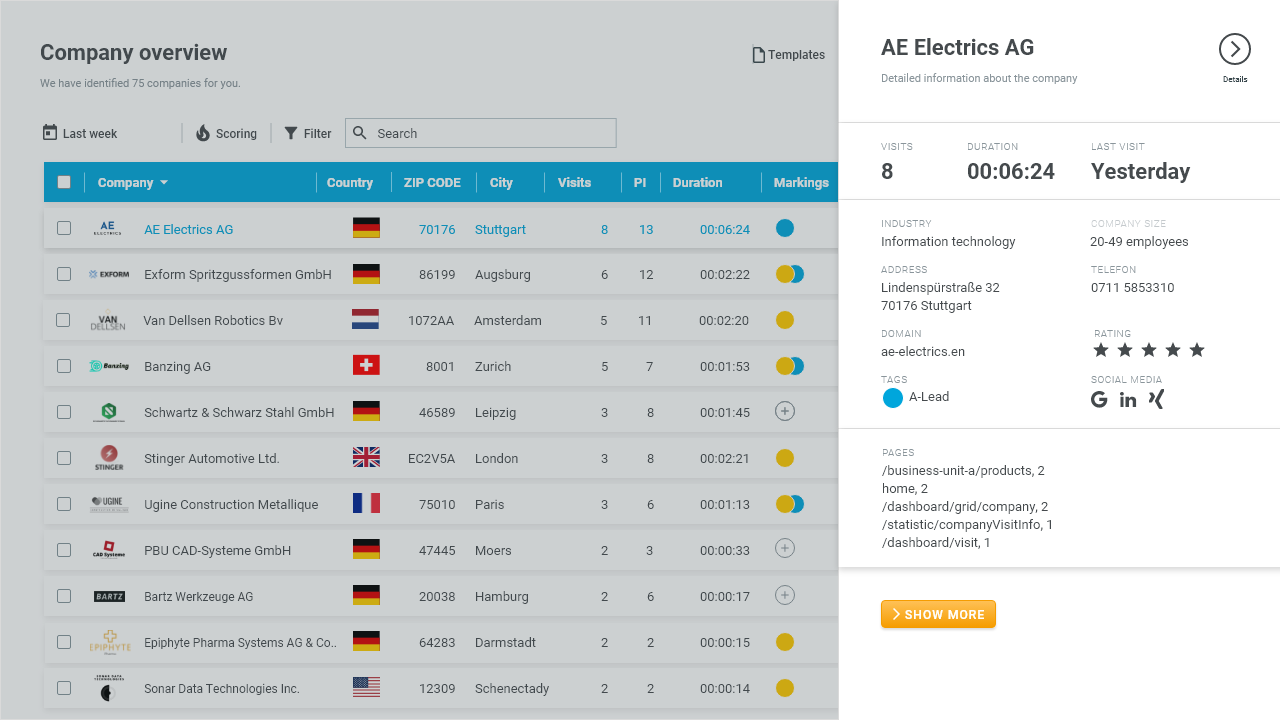
Task: Click the yellow-blue marking for Banzing AG
Action: [x=790, y=366]
